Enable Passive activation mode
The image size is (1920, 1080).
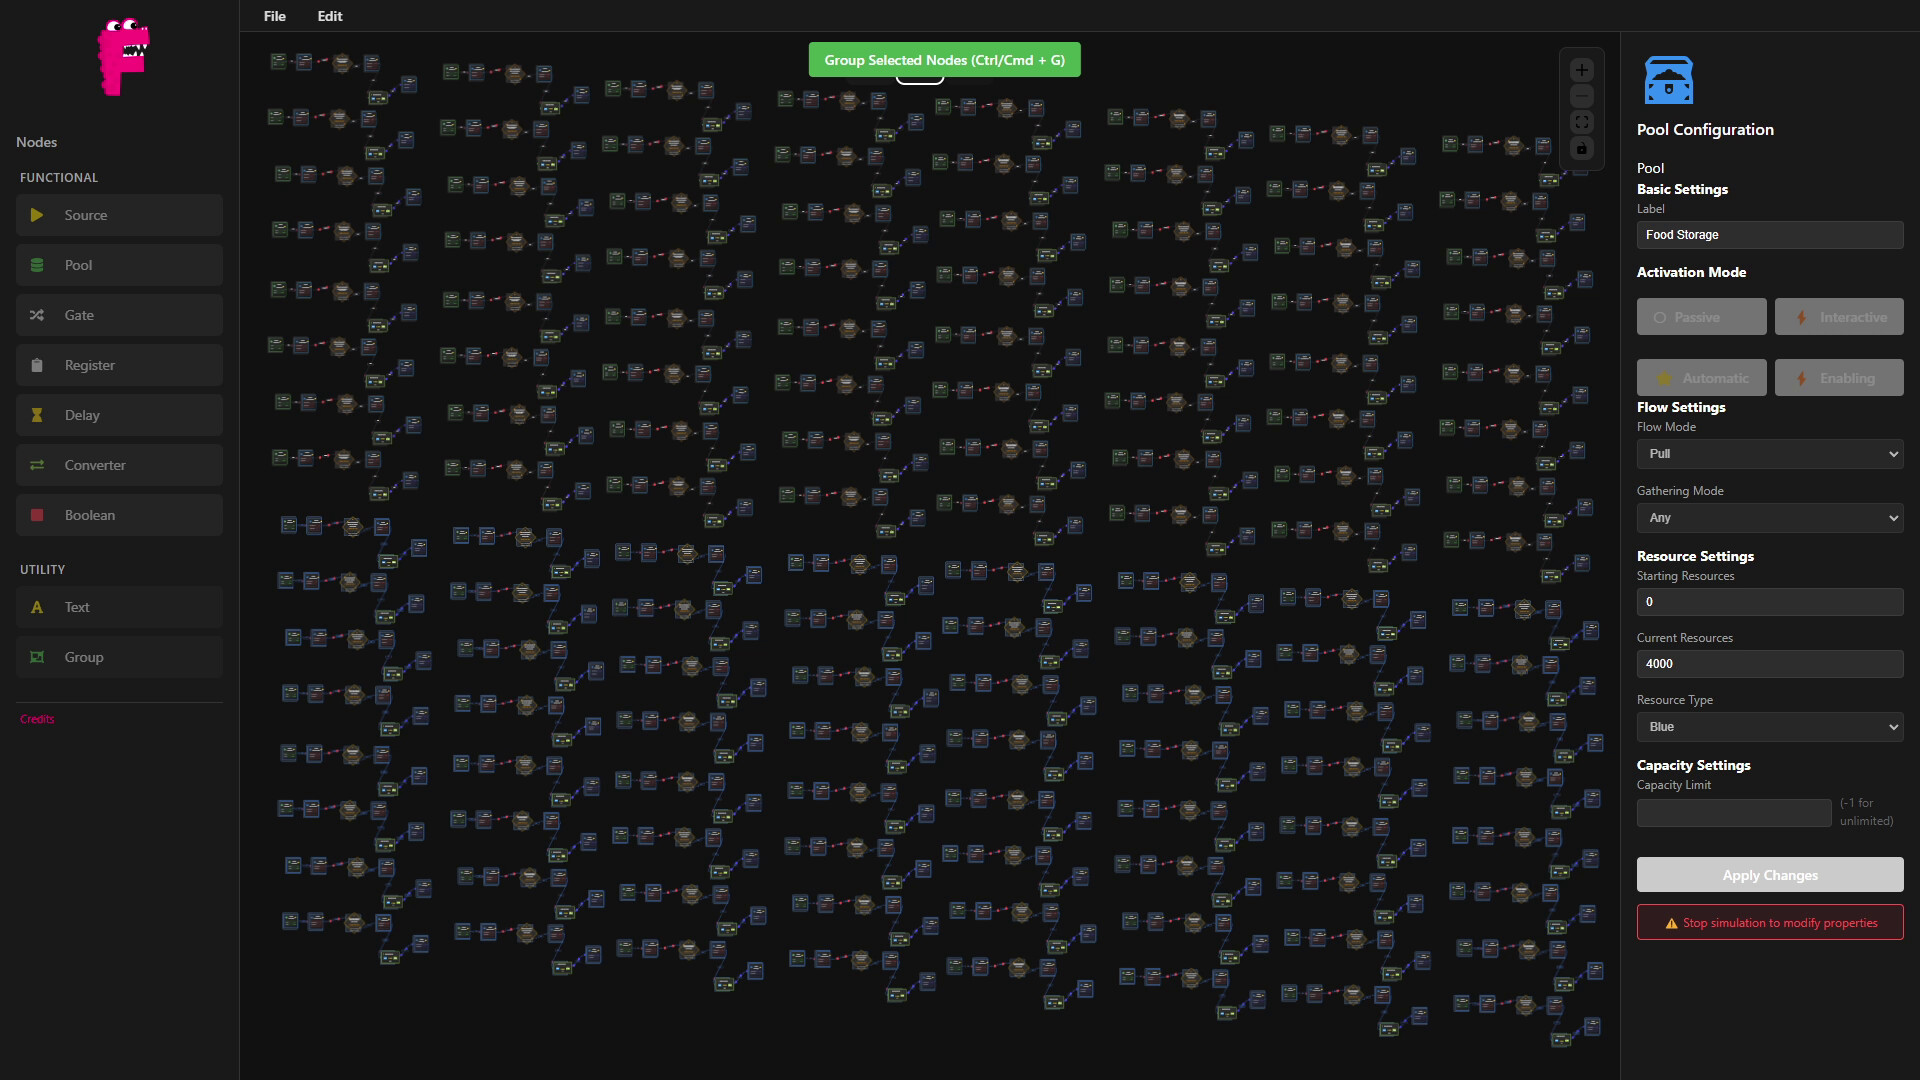point(1701,316)
